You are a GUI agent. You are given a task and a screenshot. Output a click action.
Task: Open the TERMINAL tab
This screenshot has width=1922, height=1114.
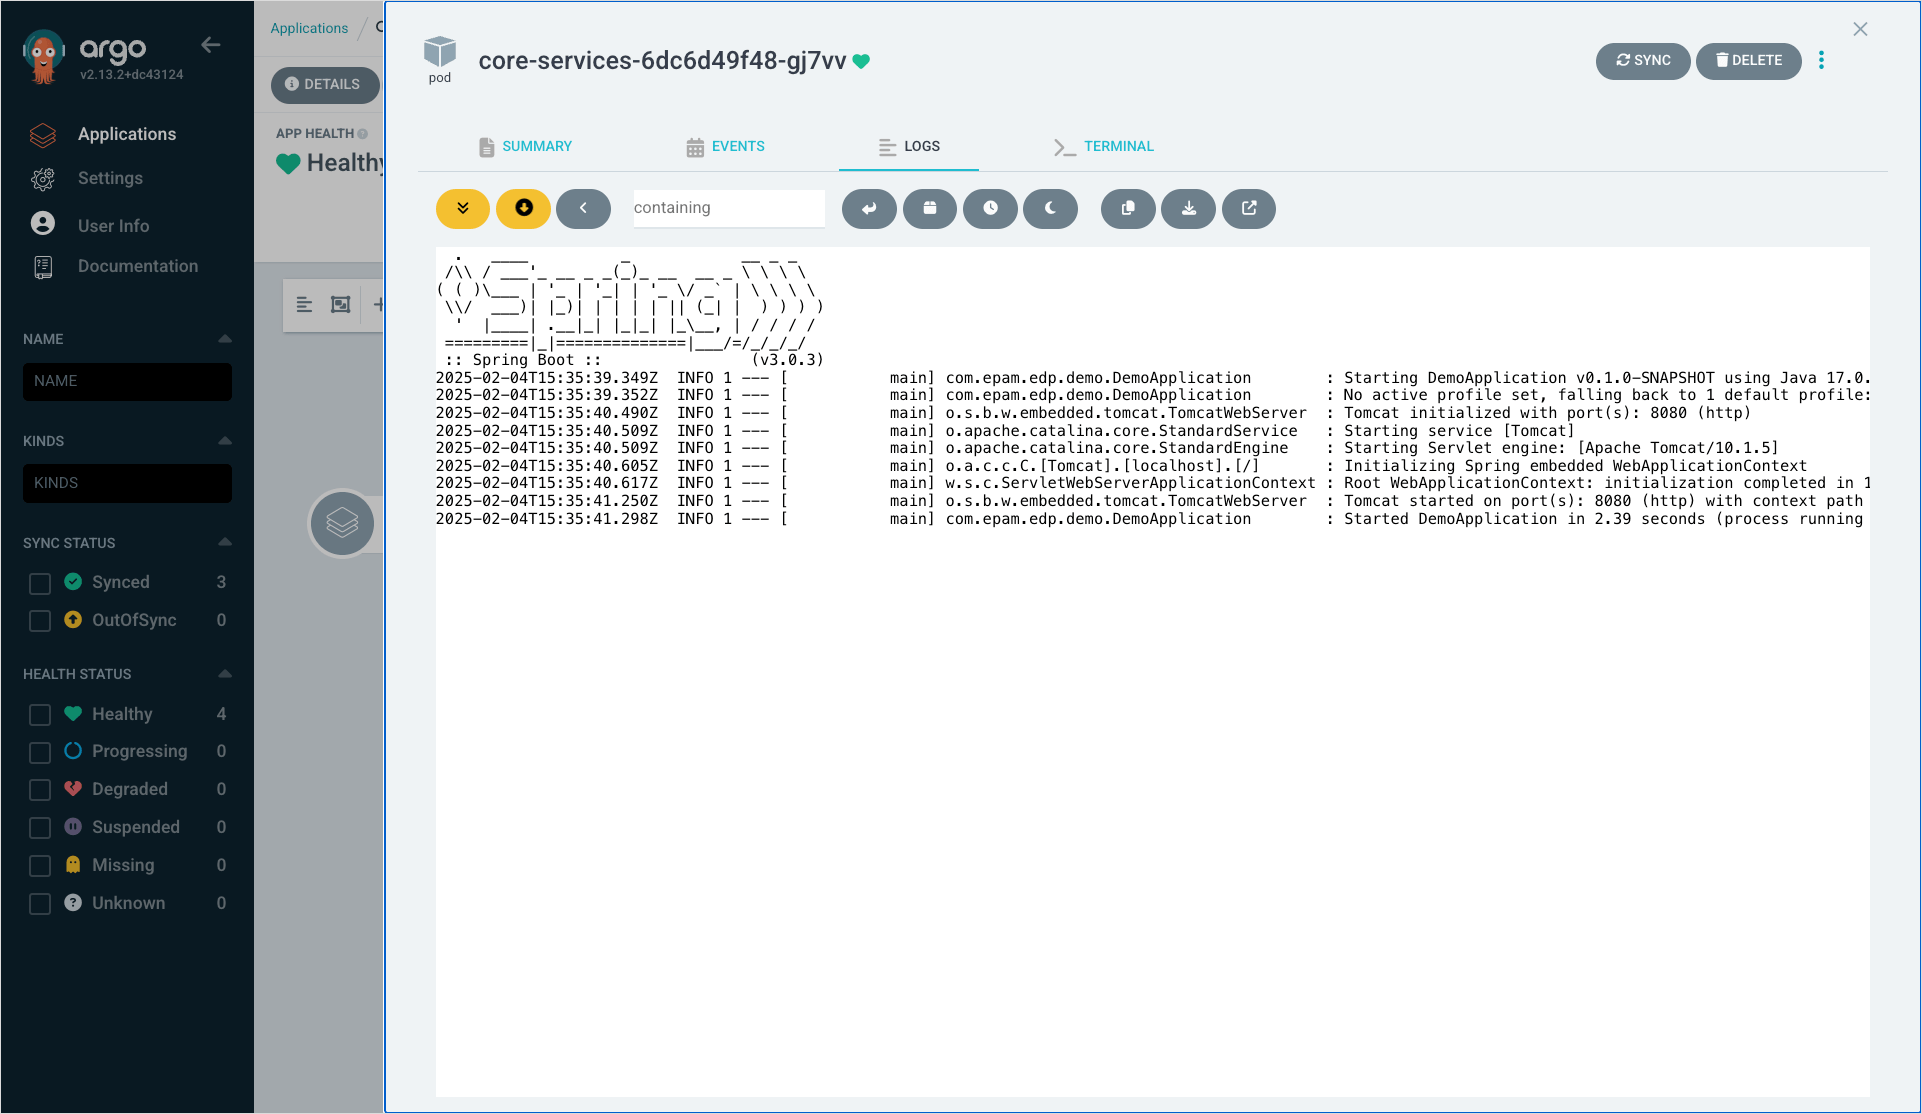tap(1117, 146)
